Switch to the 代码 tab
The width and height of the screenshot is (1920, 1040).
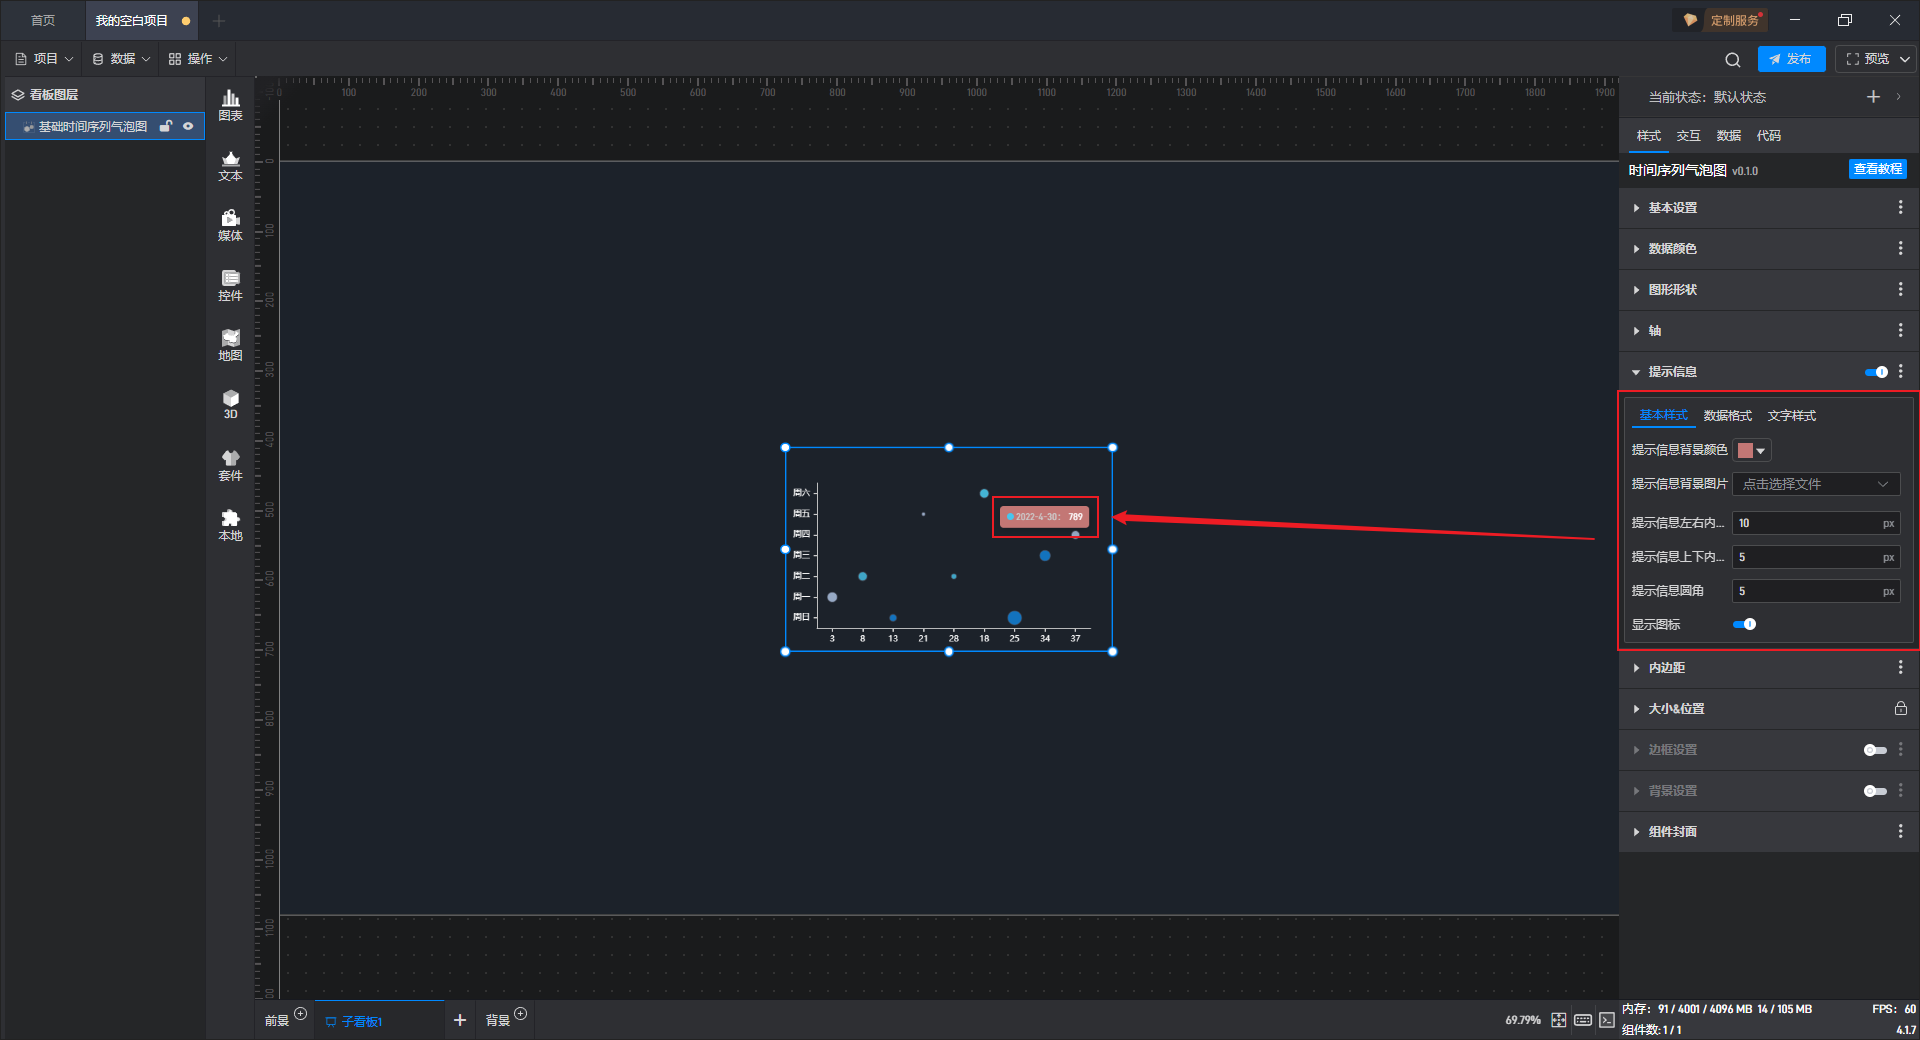point(1768,136)
